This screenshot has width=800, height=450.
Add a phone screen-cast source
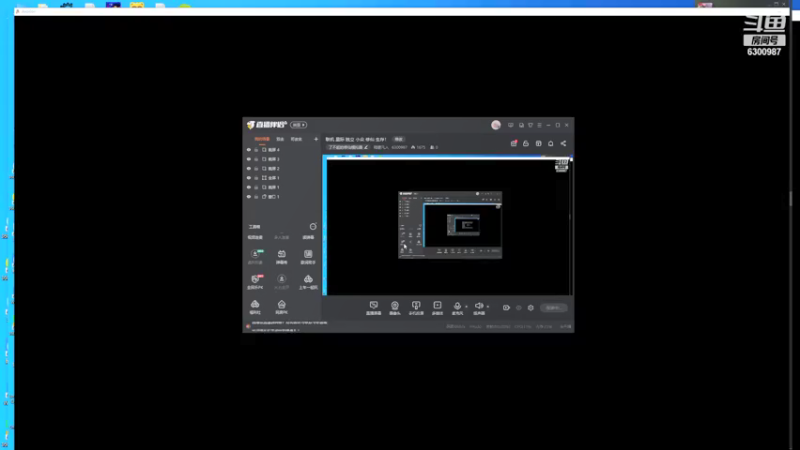coord(416,308)
